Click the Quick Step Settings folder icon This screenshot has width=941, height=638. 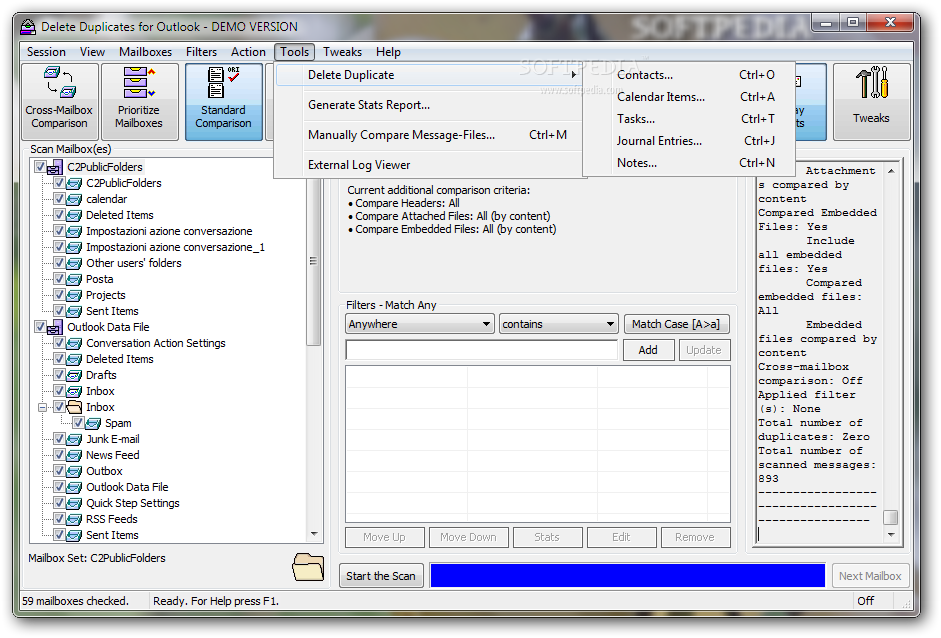tap(74, 504)
